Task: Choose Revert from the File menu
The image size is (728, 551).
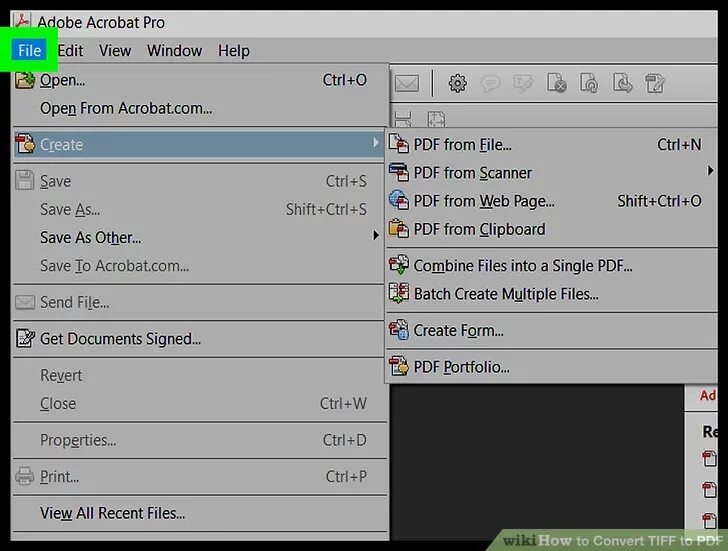Action: coord(200,375)
